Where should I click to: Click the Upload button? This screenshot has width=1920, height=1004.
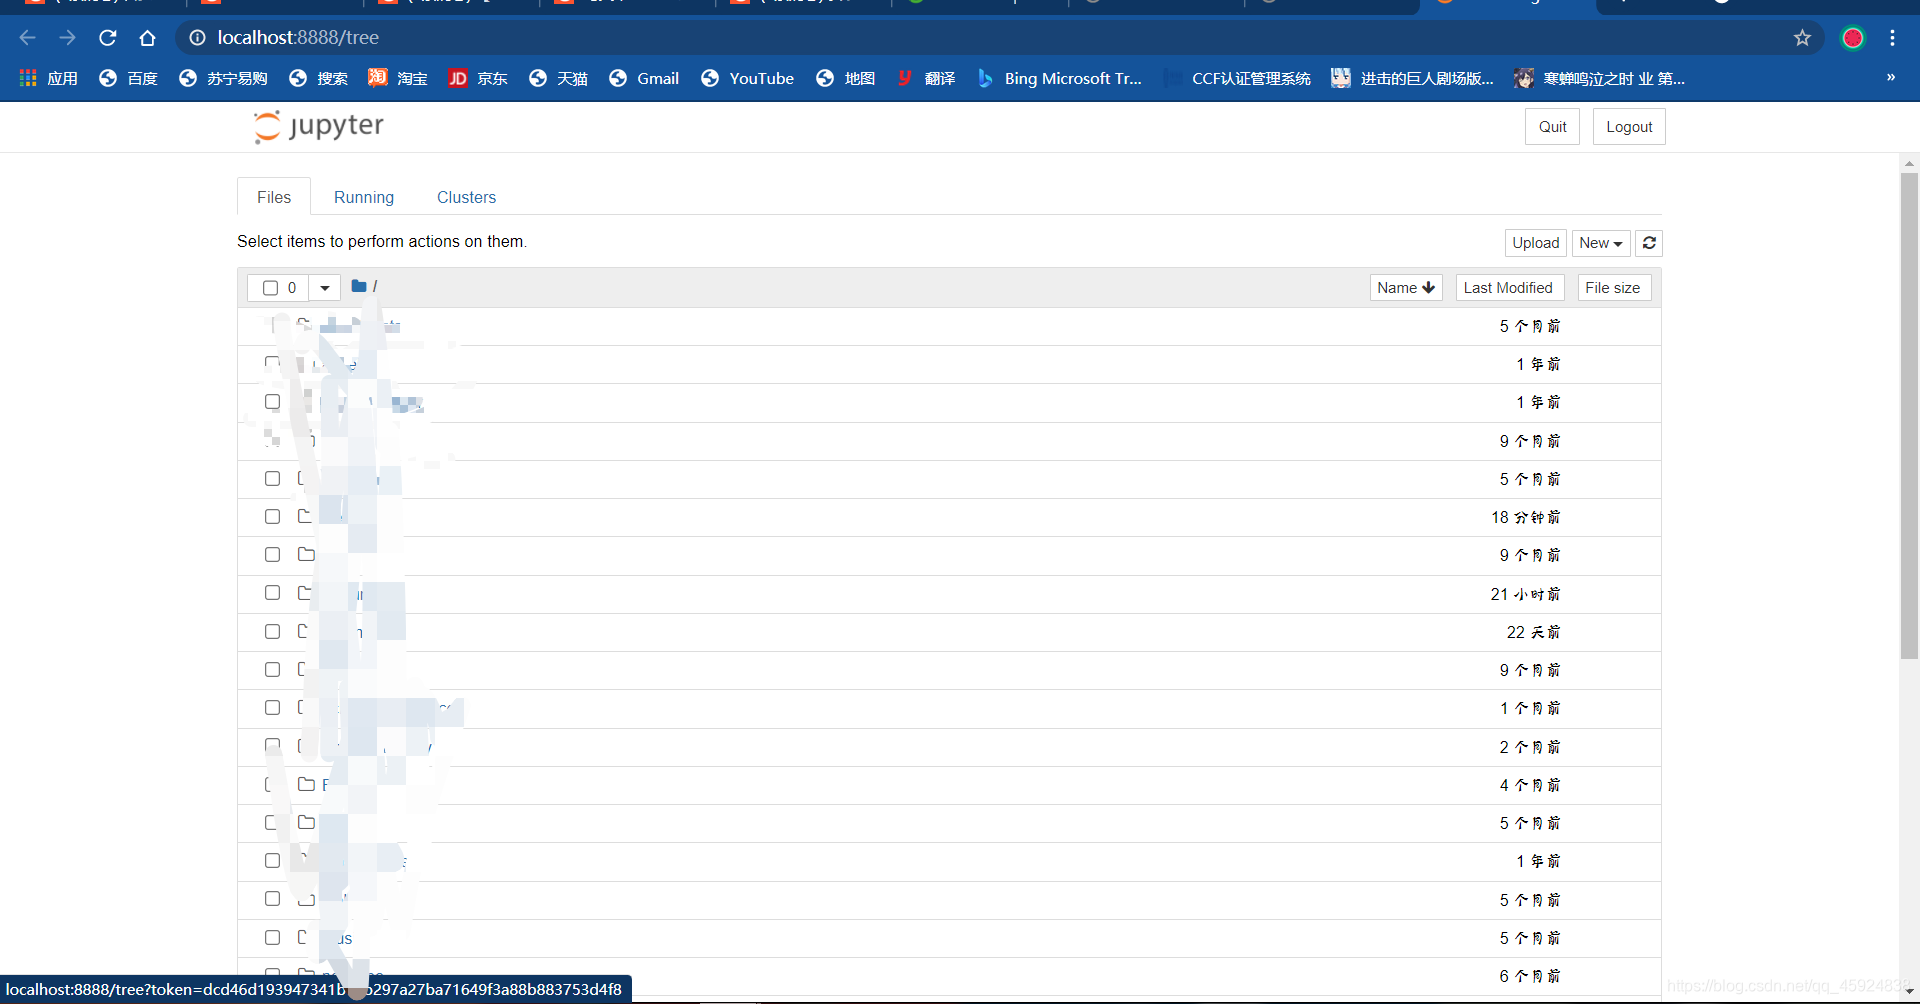click(x=1535, y=243)
